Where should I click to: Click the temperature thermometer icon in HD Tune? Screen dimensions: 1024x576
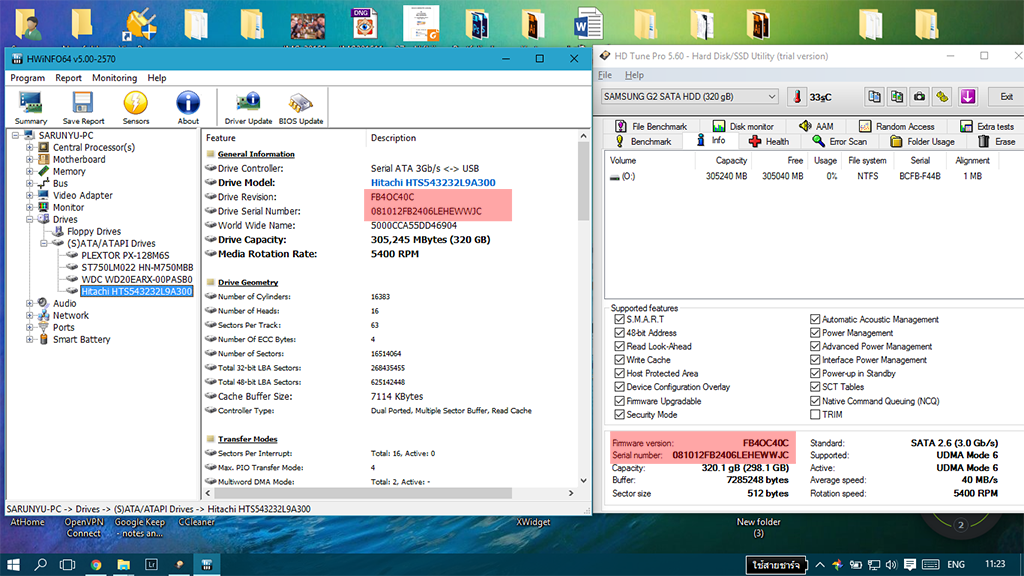[797, 97]
